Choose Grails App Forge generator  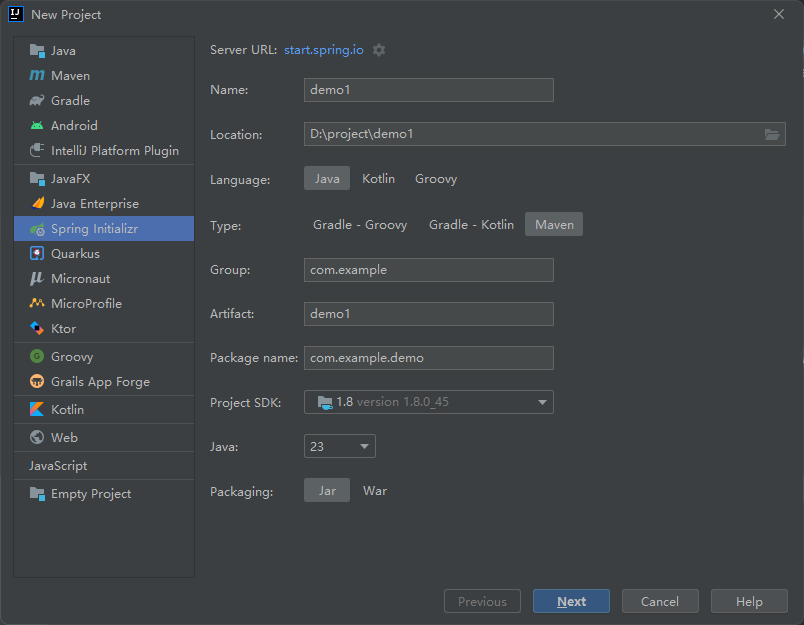click(x=100, y=382)
